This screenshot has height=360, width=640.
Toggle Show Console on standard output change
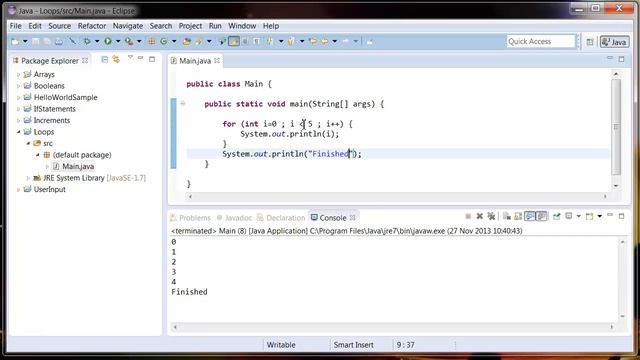(x=529, y=216)
